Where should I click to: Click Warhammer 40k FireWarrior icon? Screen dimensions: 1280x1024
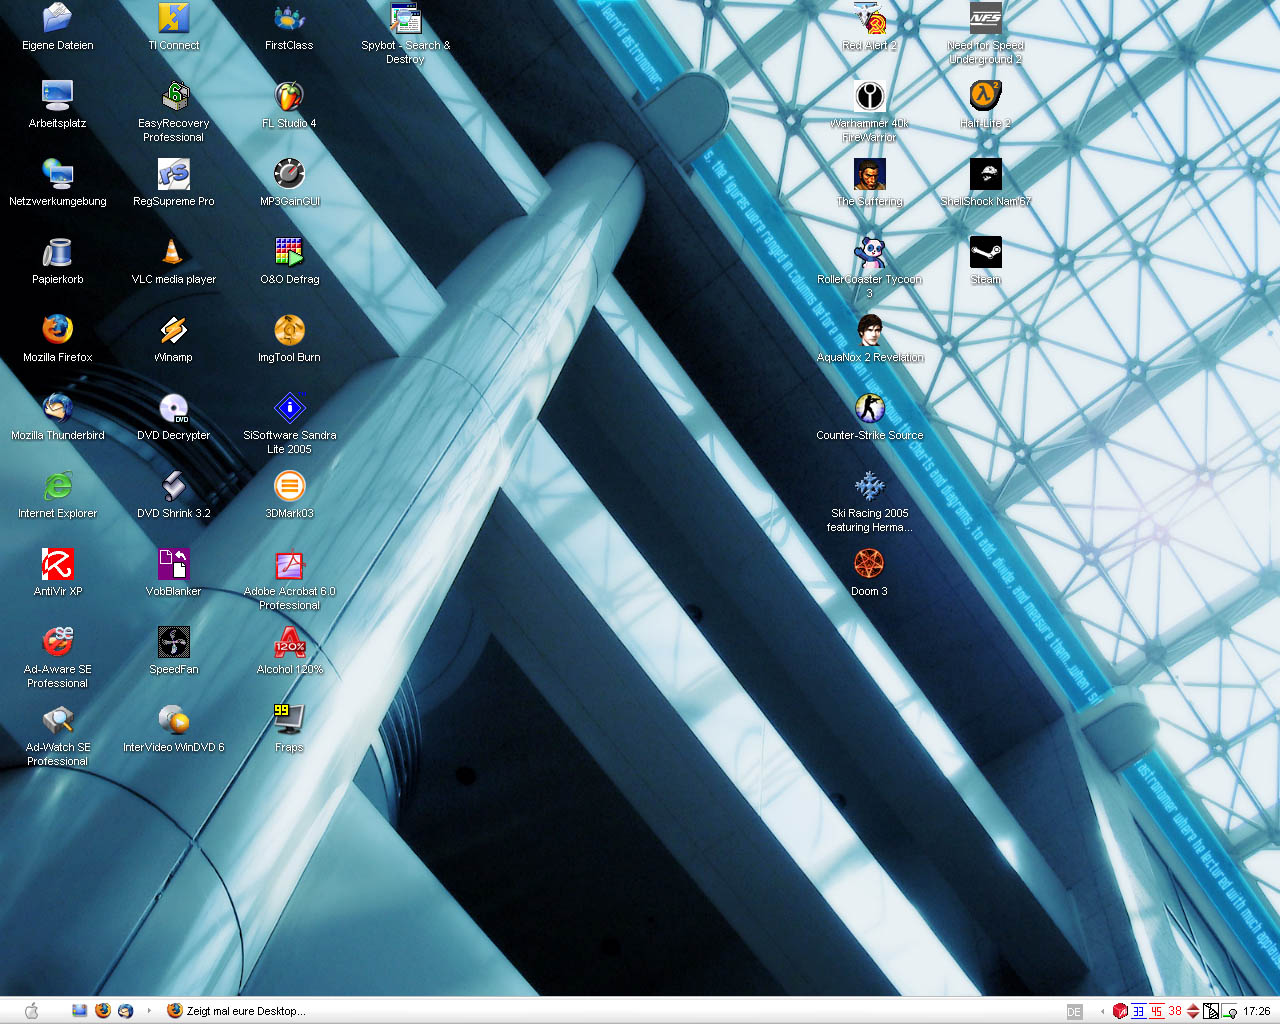tap(870, 96)
